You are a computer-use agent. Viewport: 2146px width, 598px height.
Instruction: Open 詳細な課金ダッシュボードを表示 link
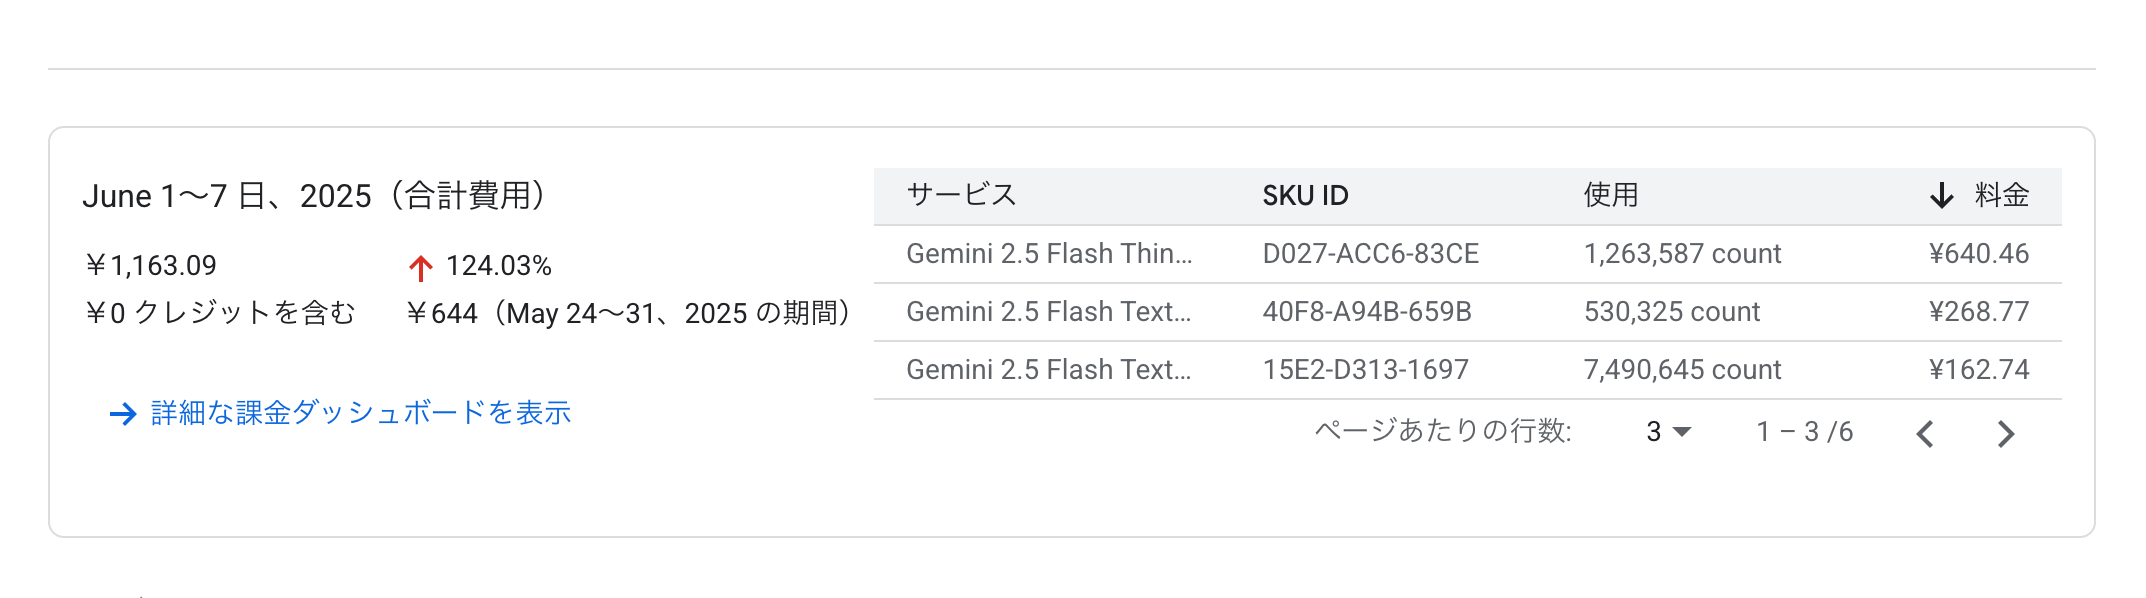pos(360,413)
